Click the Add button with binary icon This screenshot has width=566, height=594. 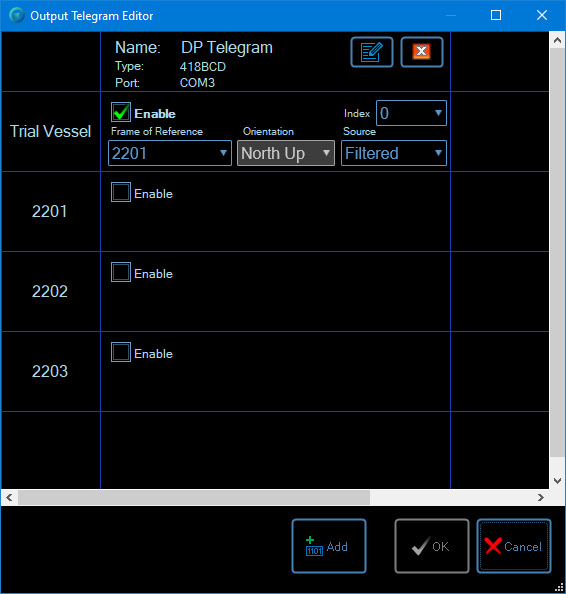point(329,546)
